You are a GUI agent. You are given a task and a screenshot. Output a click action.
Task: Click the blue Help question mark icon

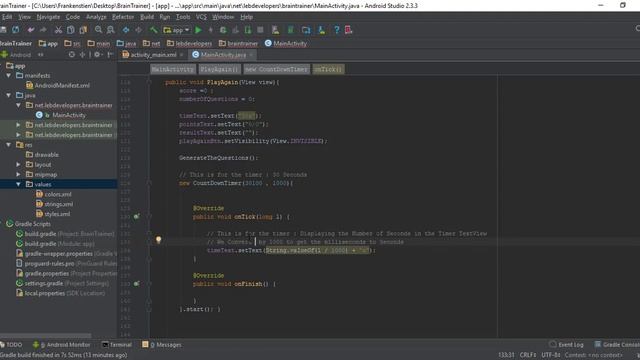click(x=336, y=30)
